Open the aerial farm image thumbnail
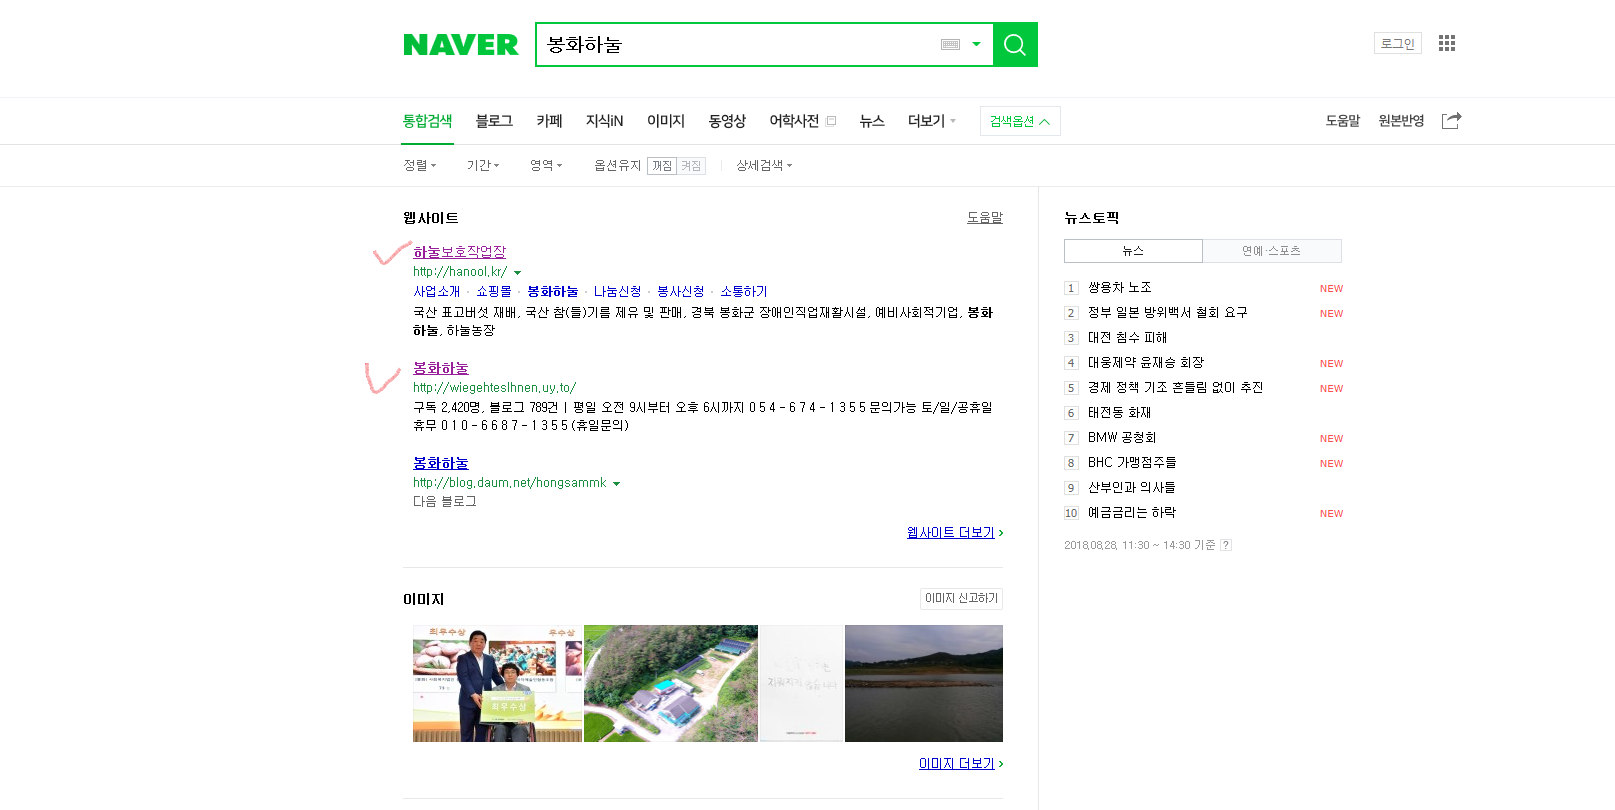Screen dimensions: 1615x810 671,683
